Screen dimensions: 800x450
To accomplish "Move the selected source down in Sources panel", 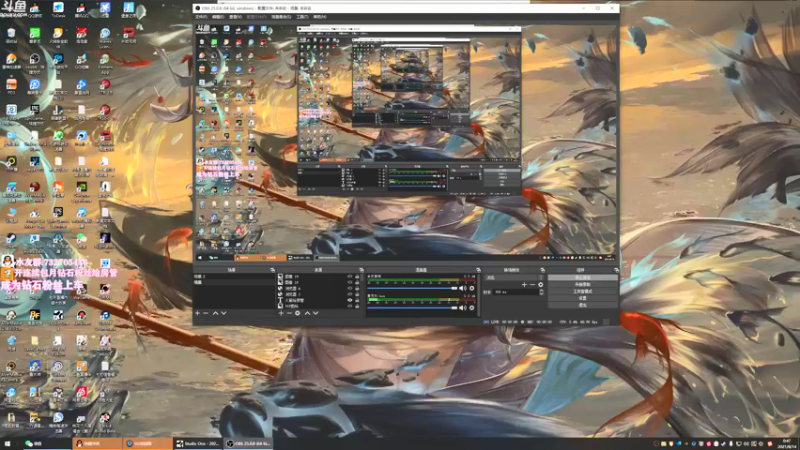I will point(316,313).
